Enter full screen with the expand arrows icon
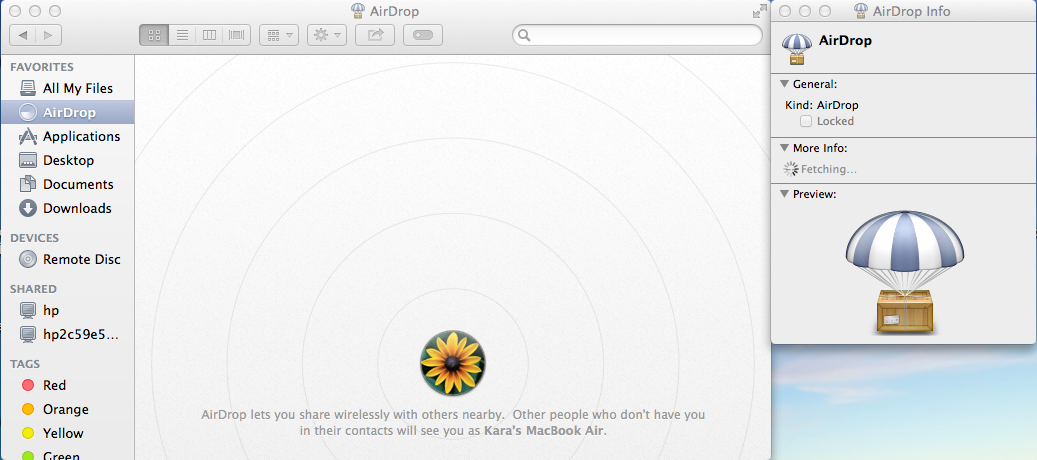 coord(759,11)
